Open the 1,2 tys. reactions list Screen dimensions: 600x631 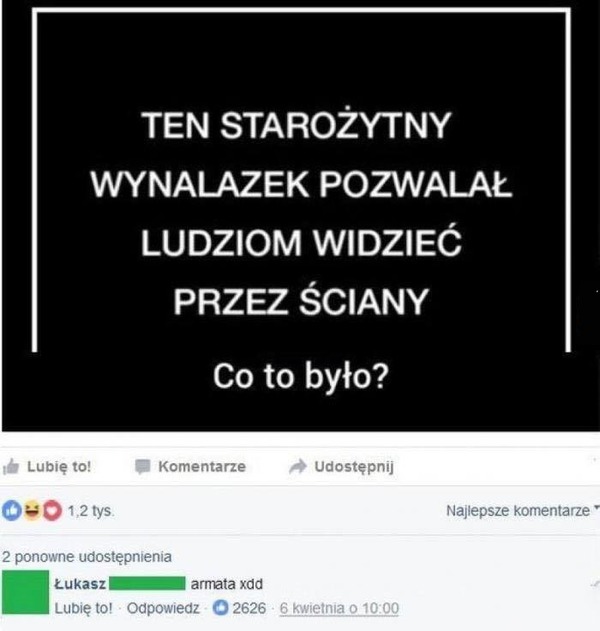pyautogui.click(x=91, y=511)
